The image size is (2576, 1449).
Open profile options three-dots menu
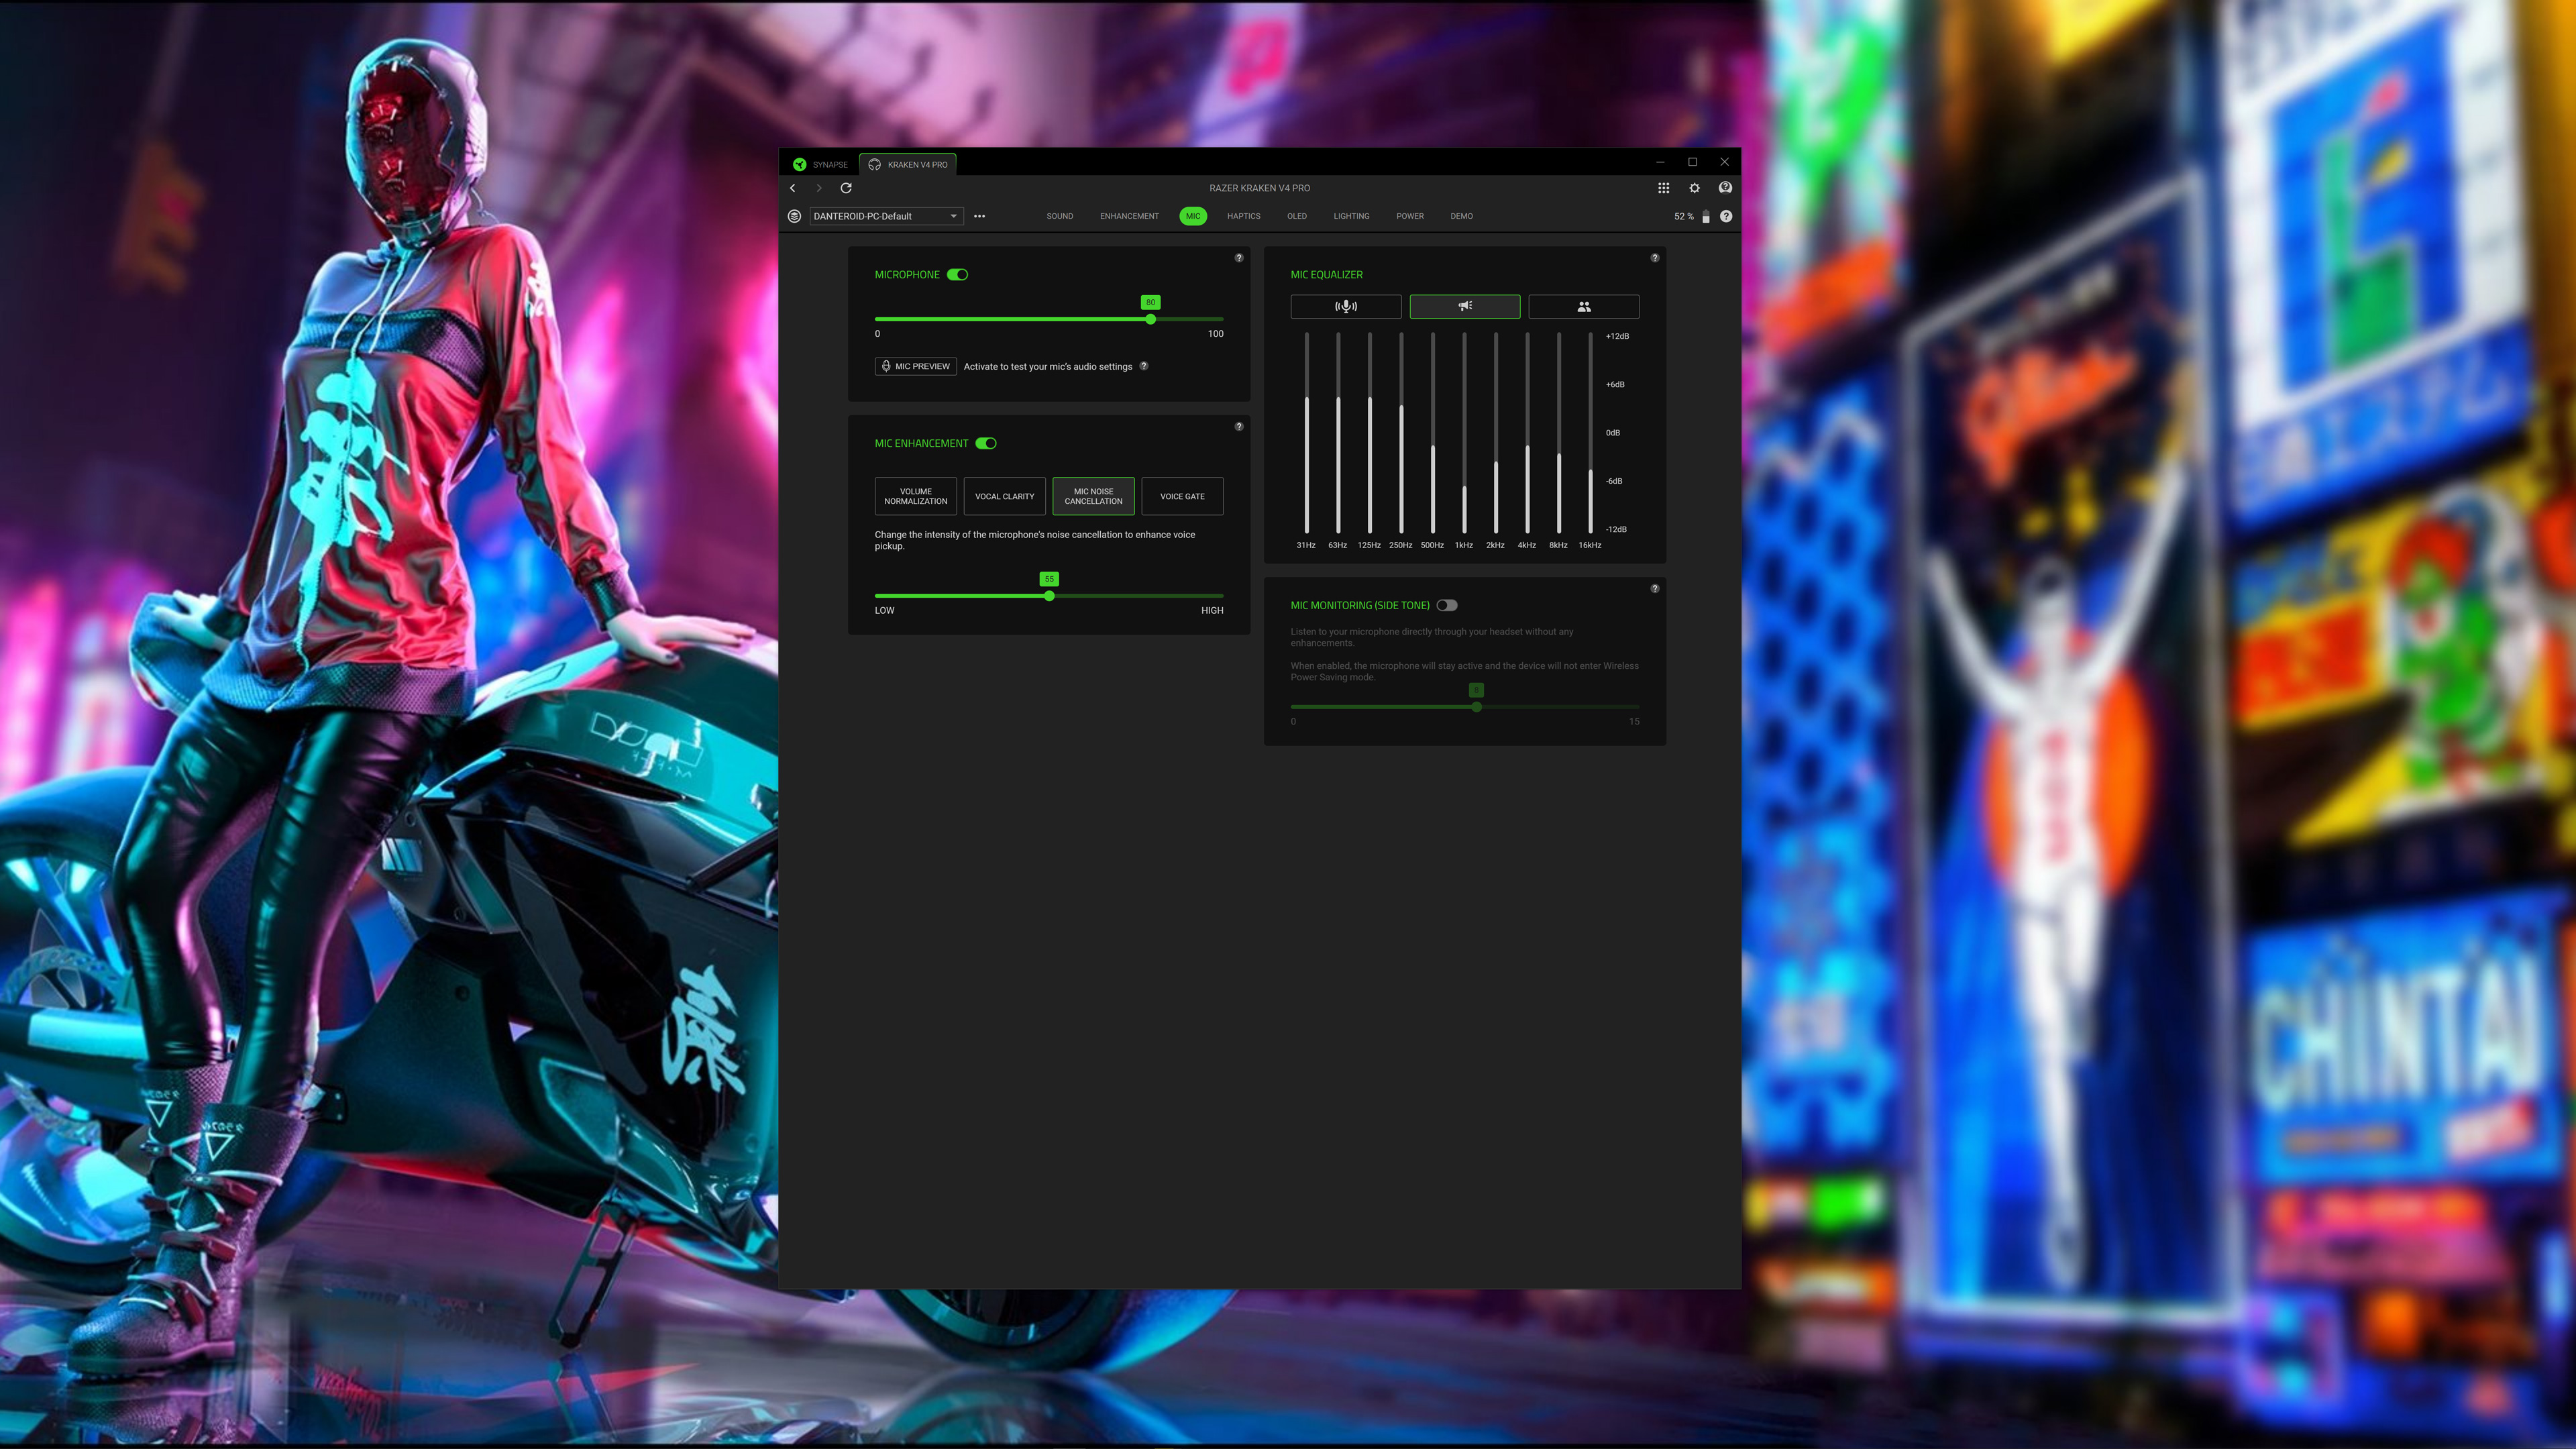[980, 216]
